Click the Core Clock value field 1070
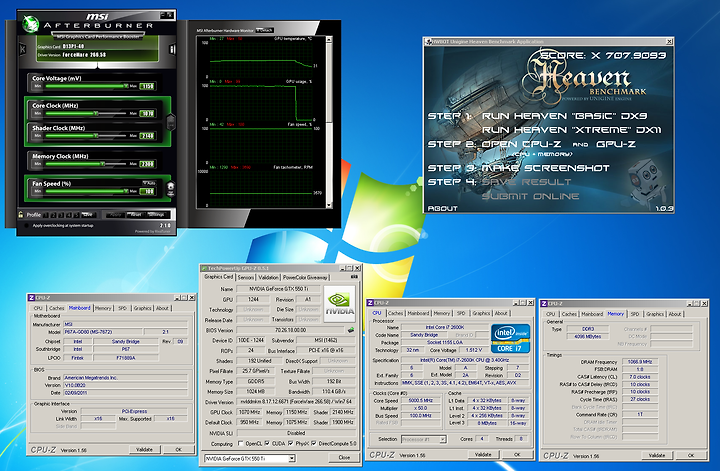720x471 pixels. [147, 113]
